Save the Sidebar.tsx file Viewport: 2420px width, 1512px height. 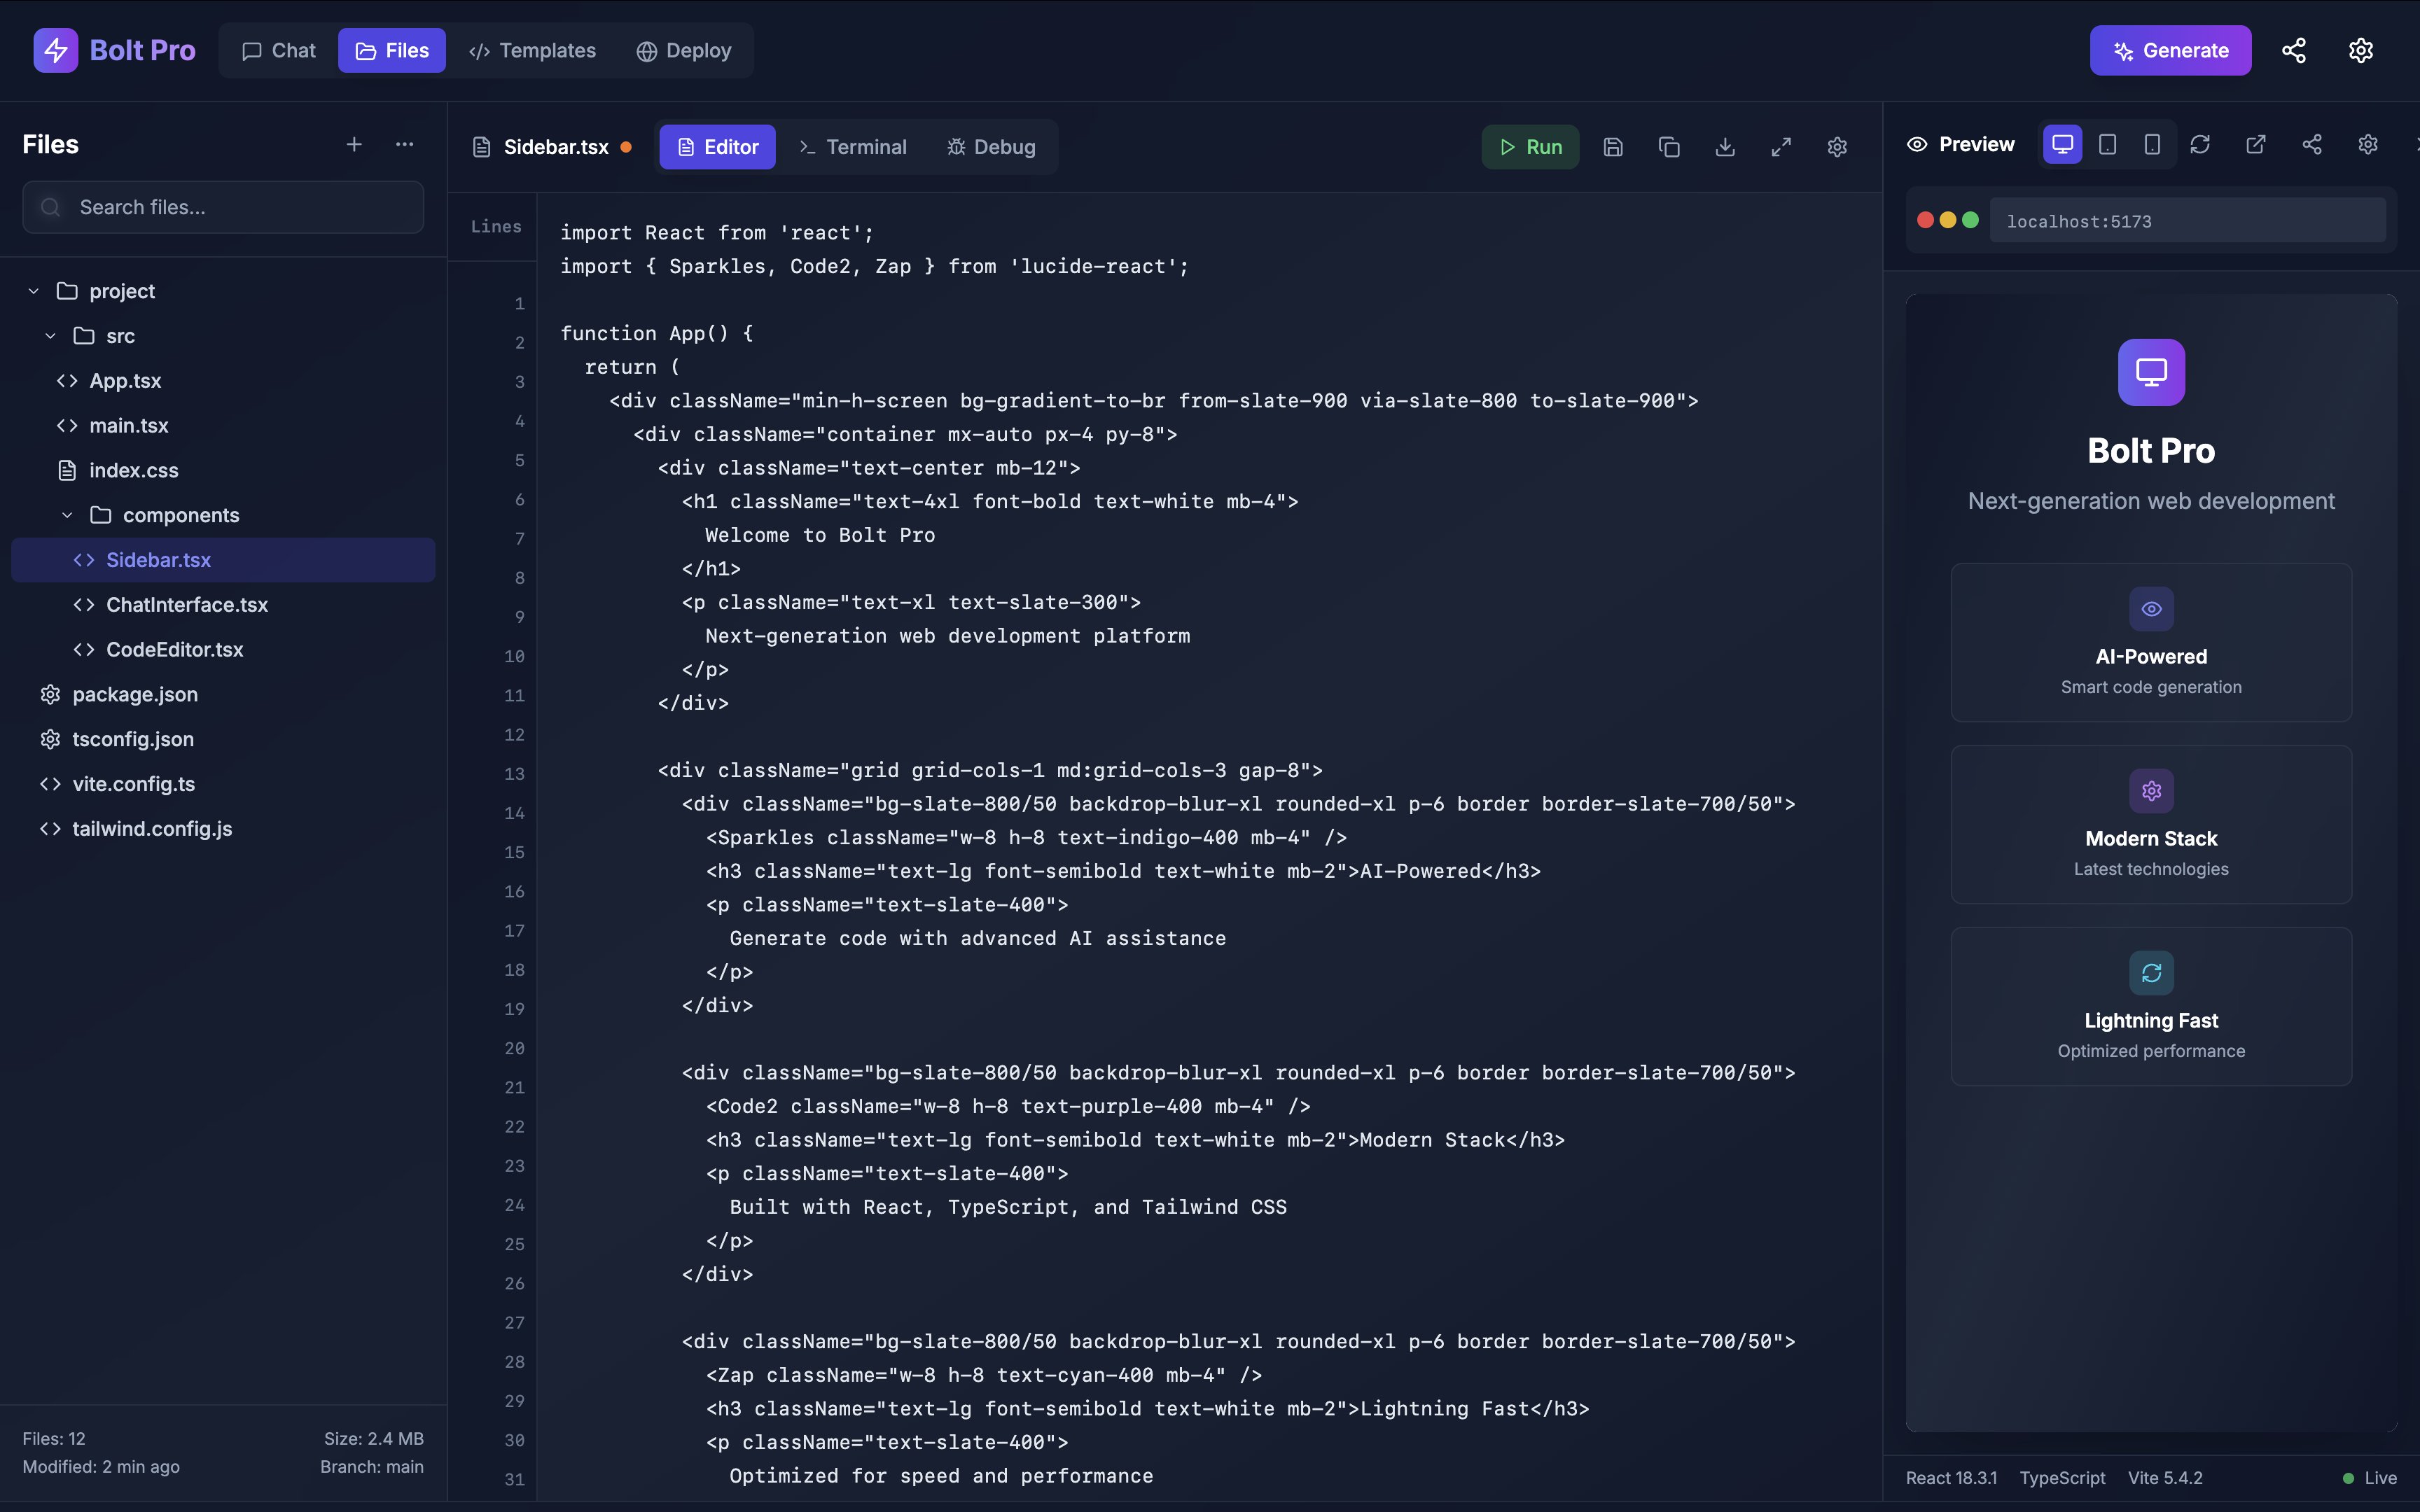[x=1613, y=147]
